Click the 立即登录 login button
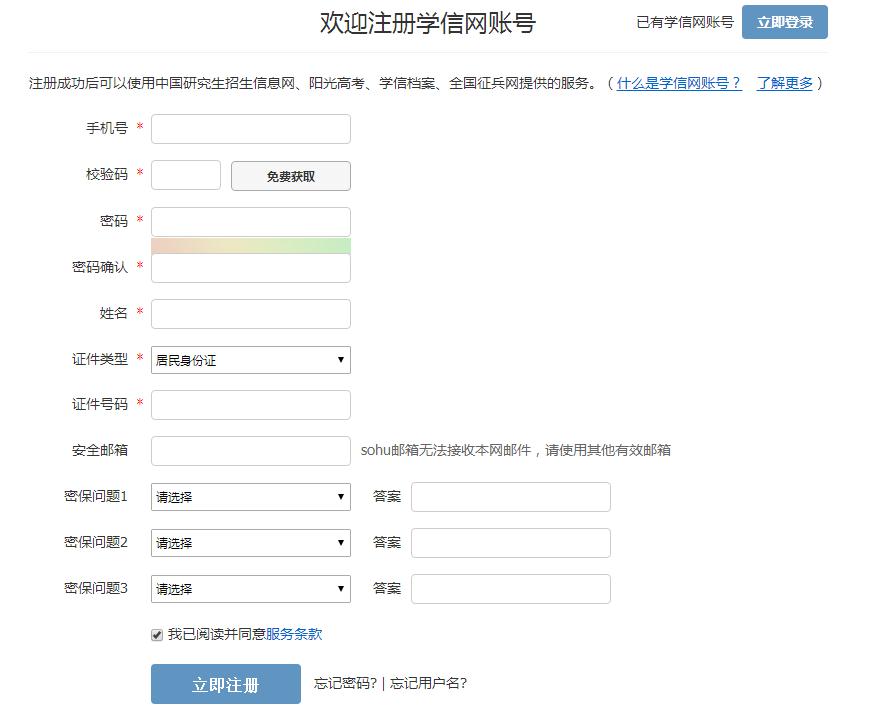 (x=784, y=22)
